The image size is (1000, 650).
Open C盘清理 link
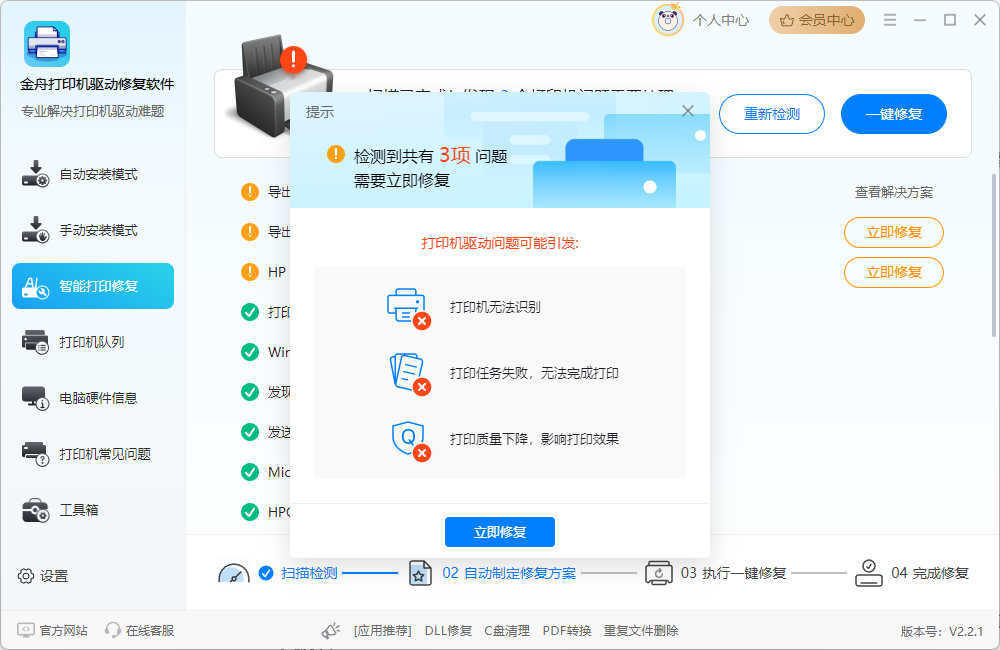(x=507, y=631)
